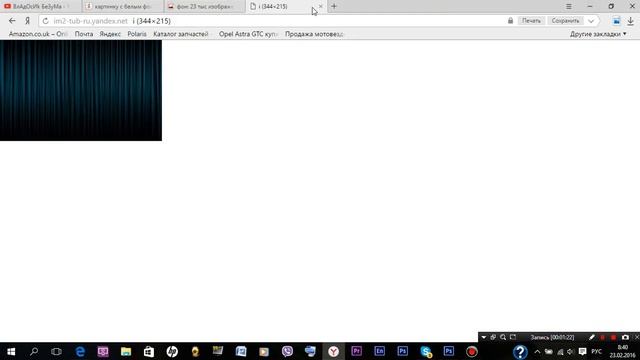Open the Windows Start menu
640x360 pixels.
pos(11,351)
